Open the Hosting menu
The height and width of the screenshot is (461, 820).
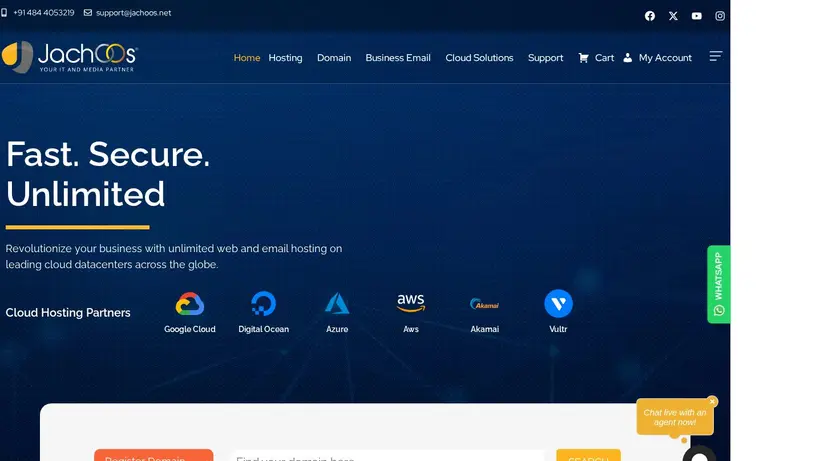click(285, 57)
